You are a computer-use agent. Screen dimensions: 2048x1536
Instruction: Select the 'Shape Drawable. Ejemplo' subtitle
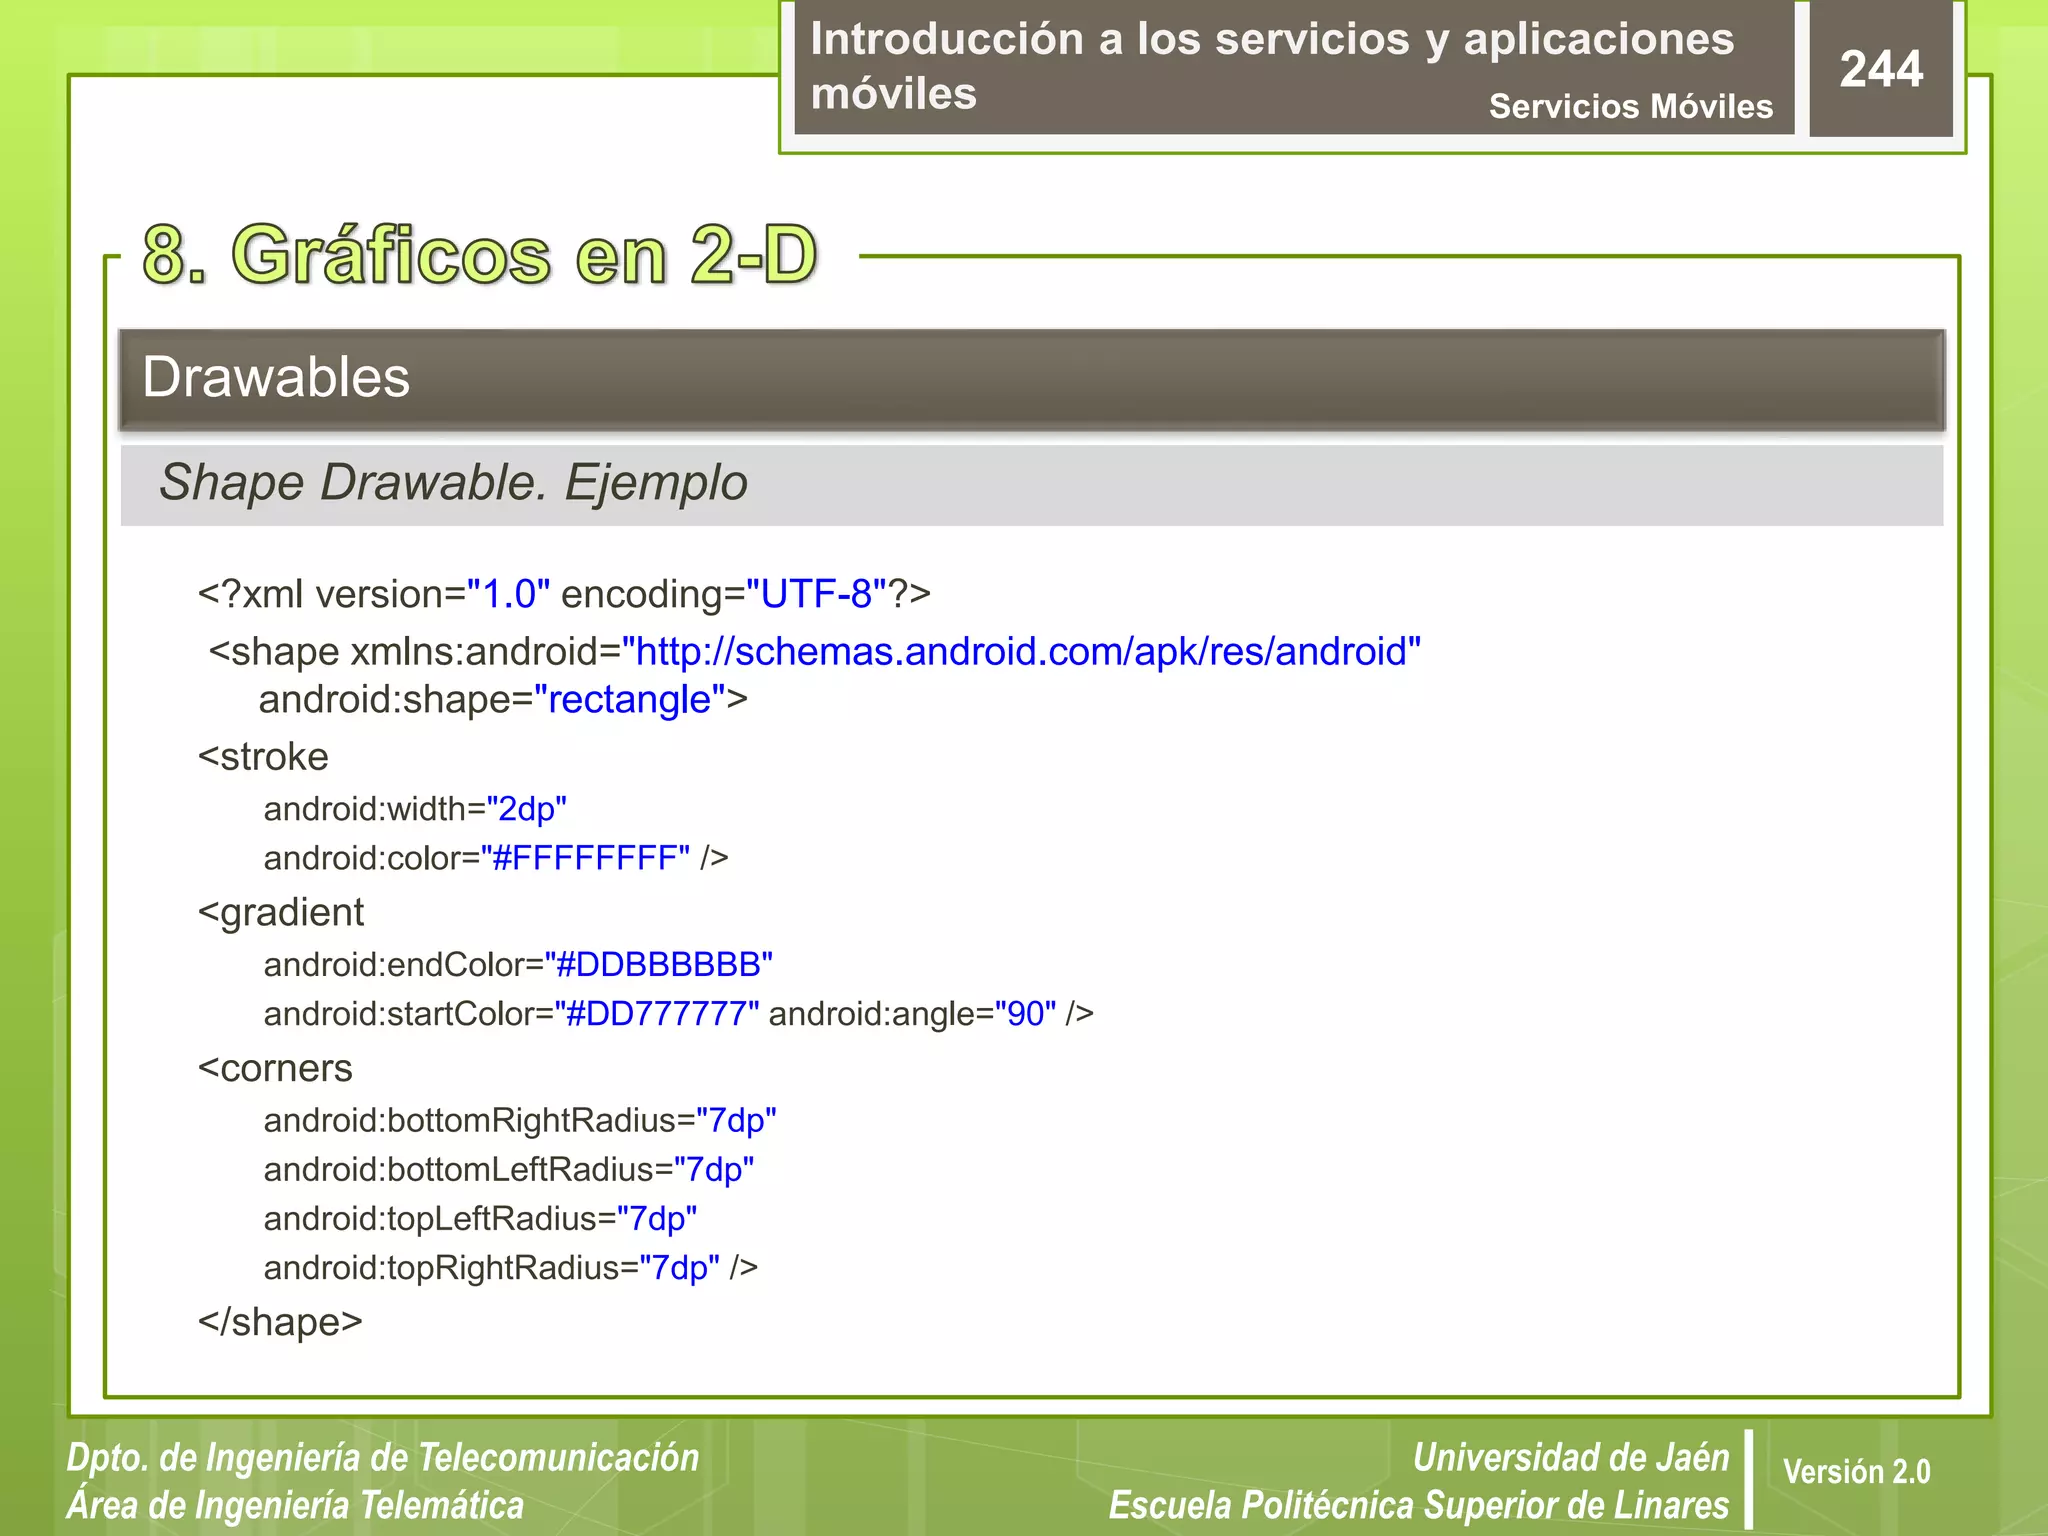click(453, 483)
